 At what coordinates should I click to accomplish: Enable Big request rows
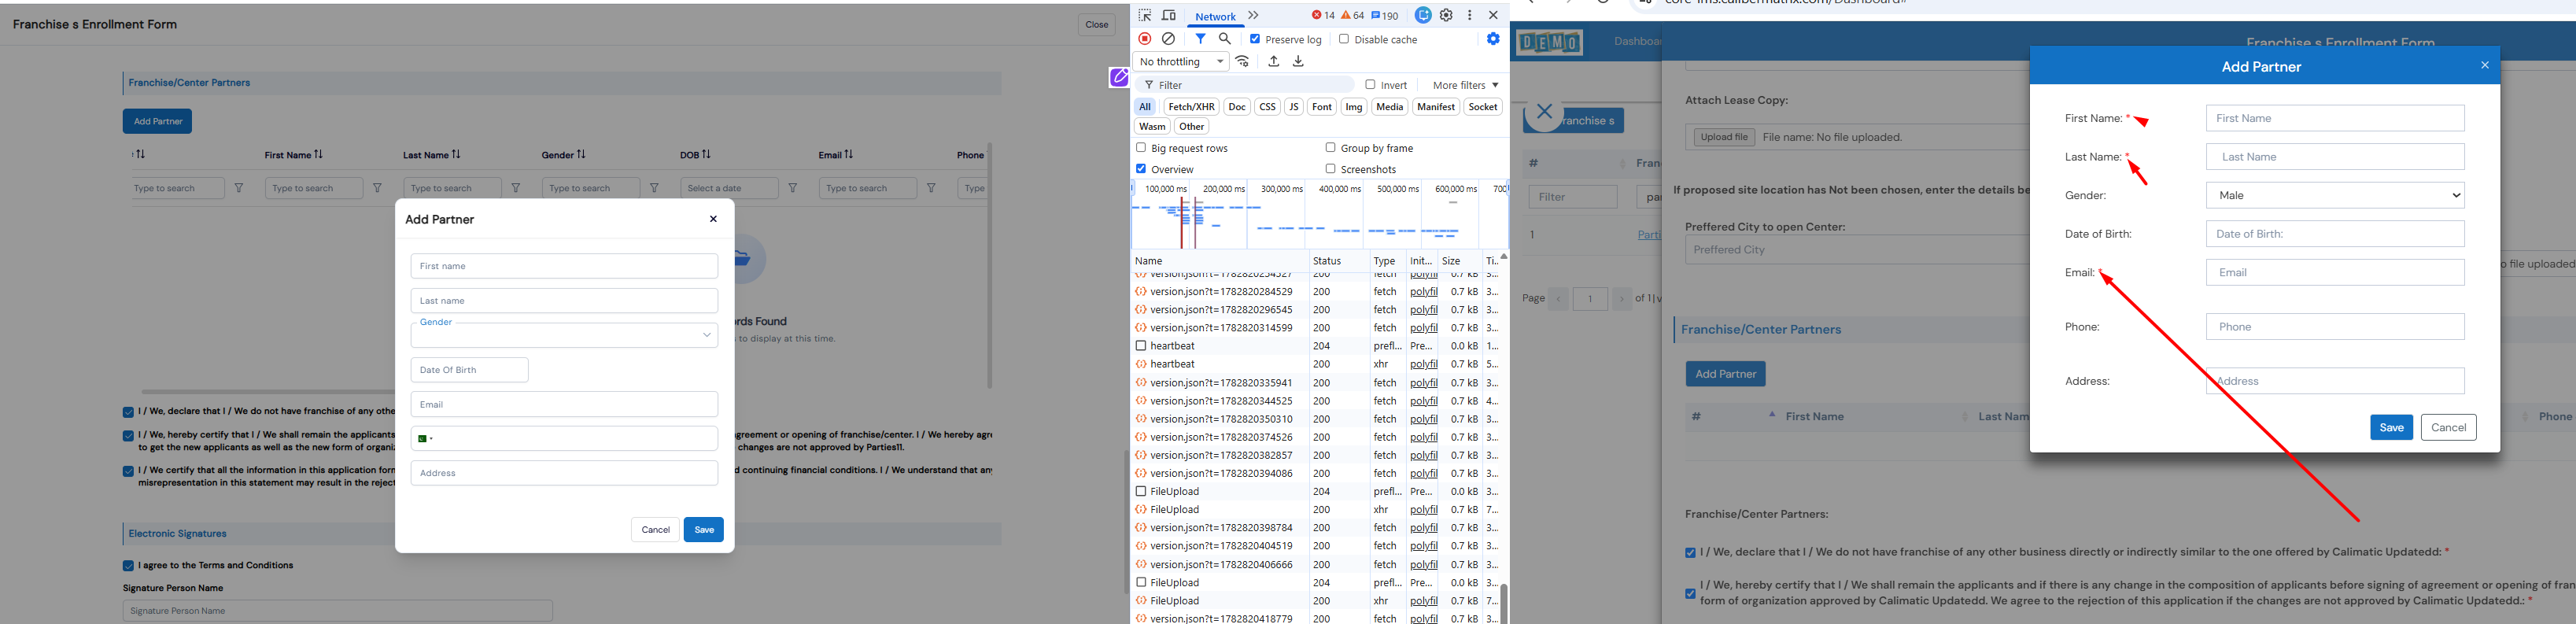pos(1141,148)
